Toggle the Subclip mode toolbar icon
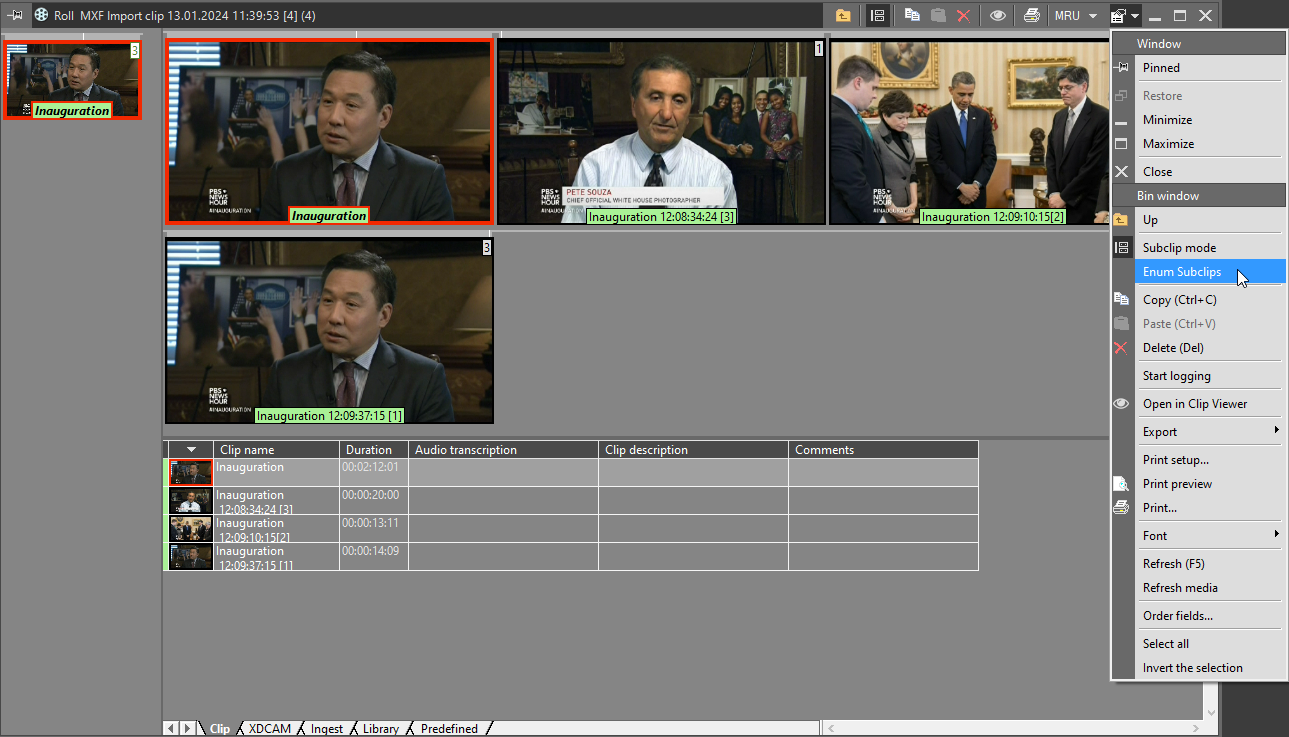The width and height of the screenshot is (1289, 737). 877,15
